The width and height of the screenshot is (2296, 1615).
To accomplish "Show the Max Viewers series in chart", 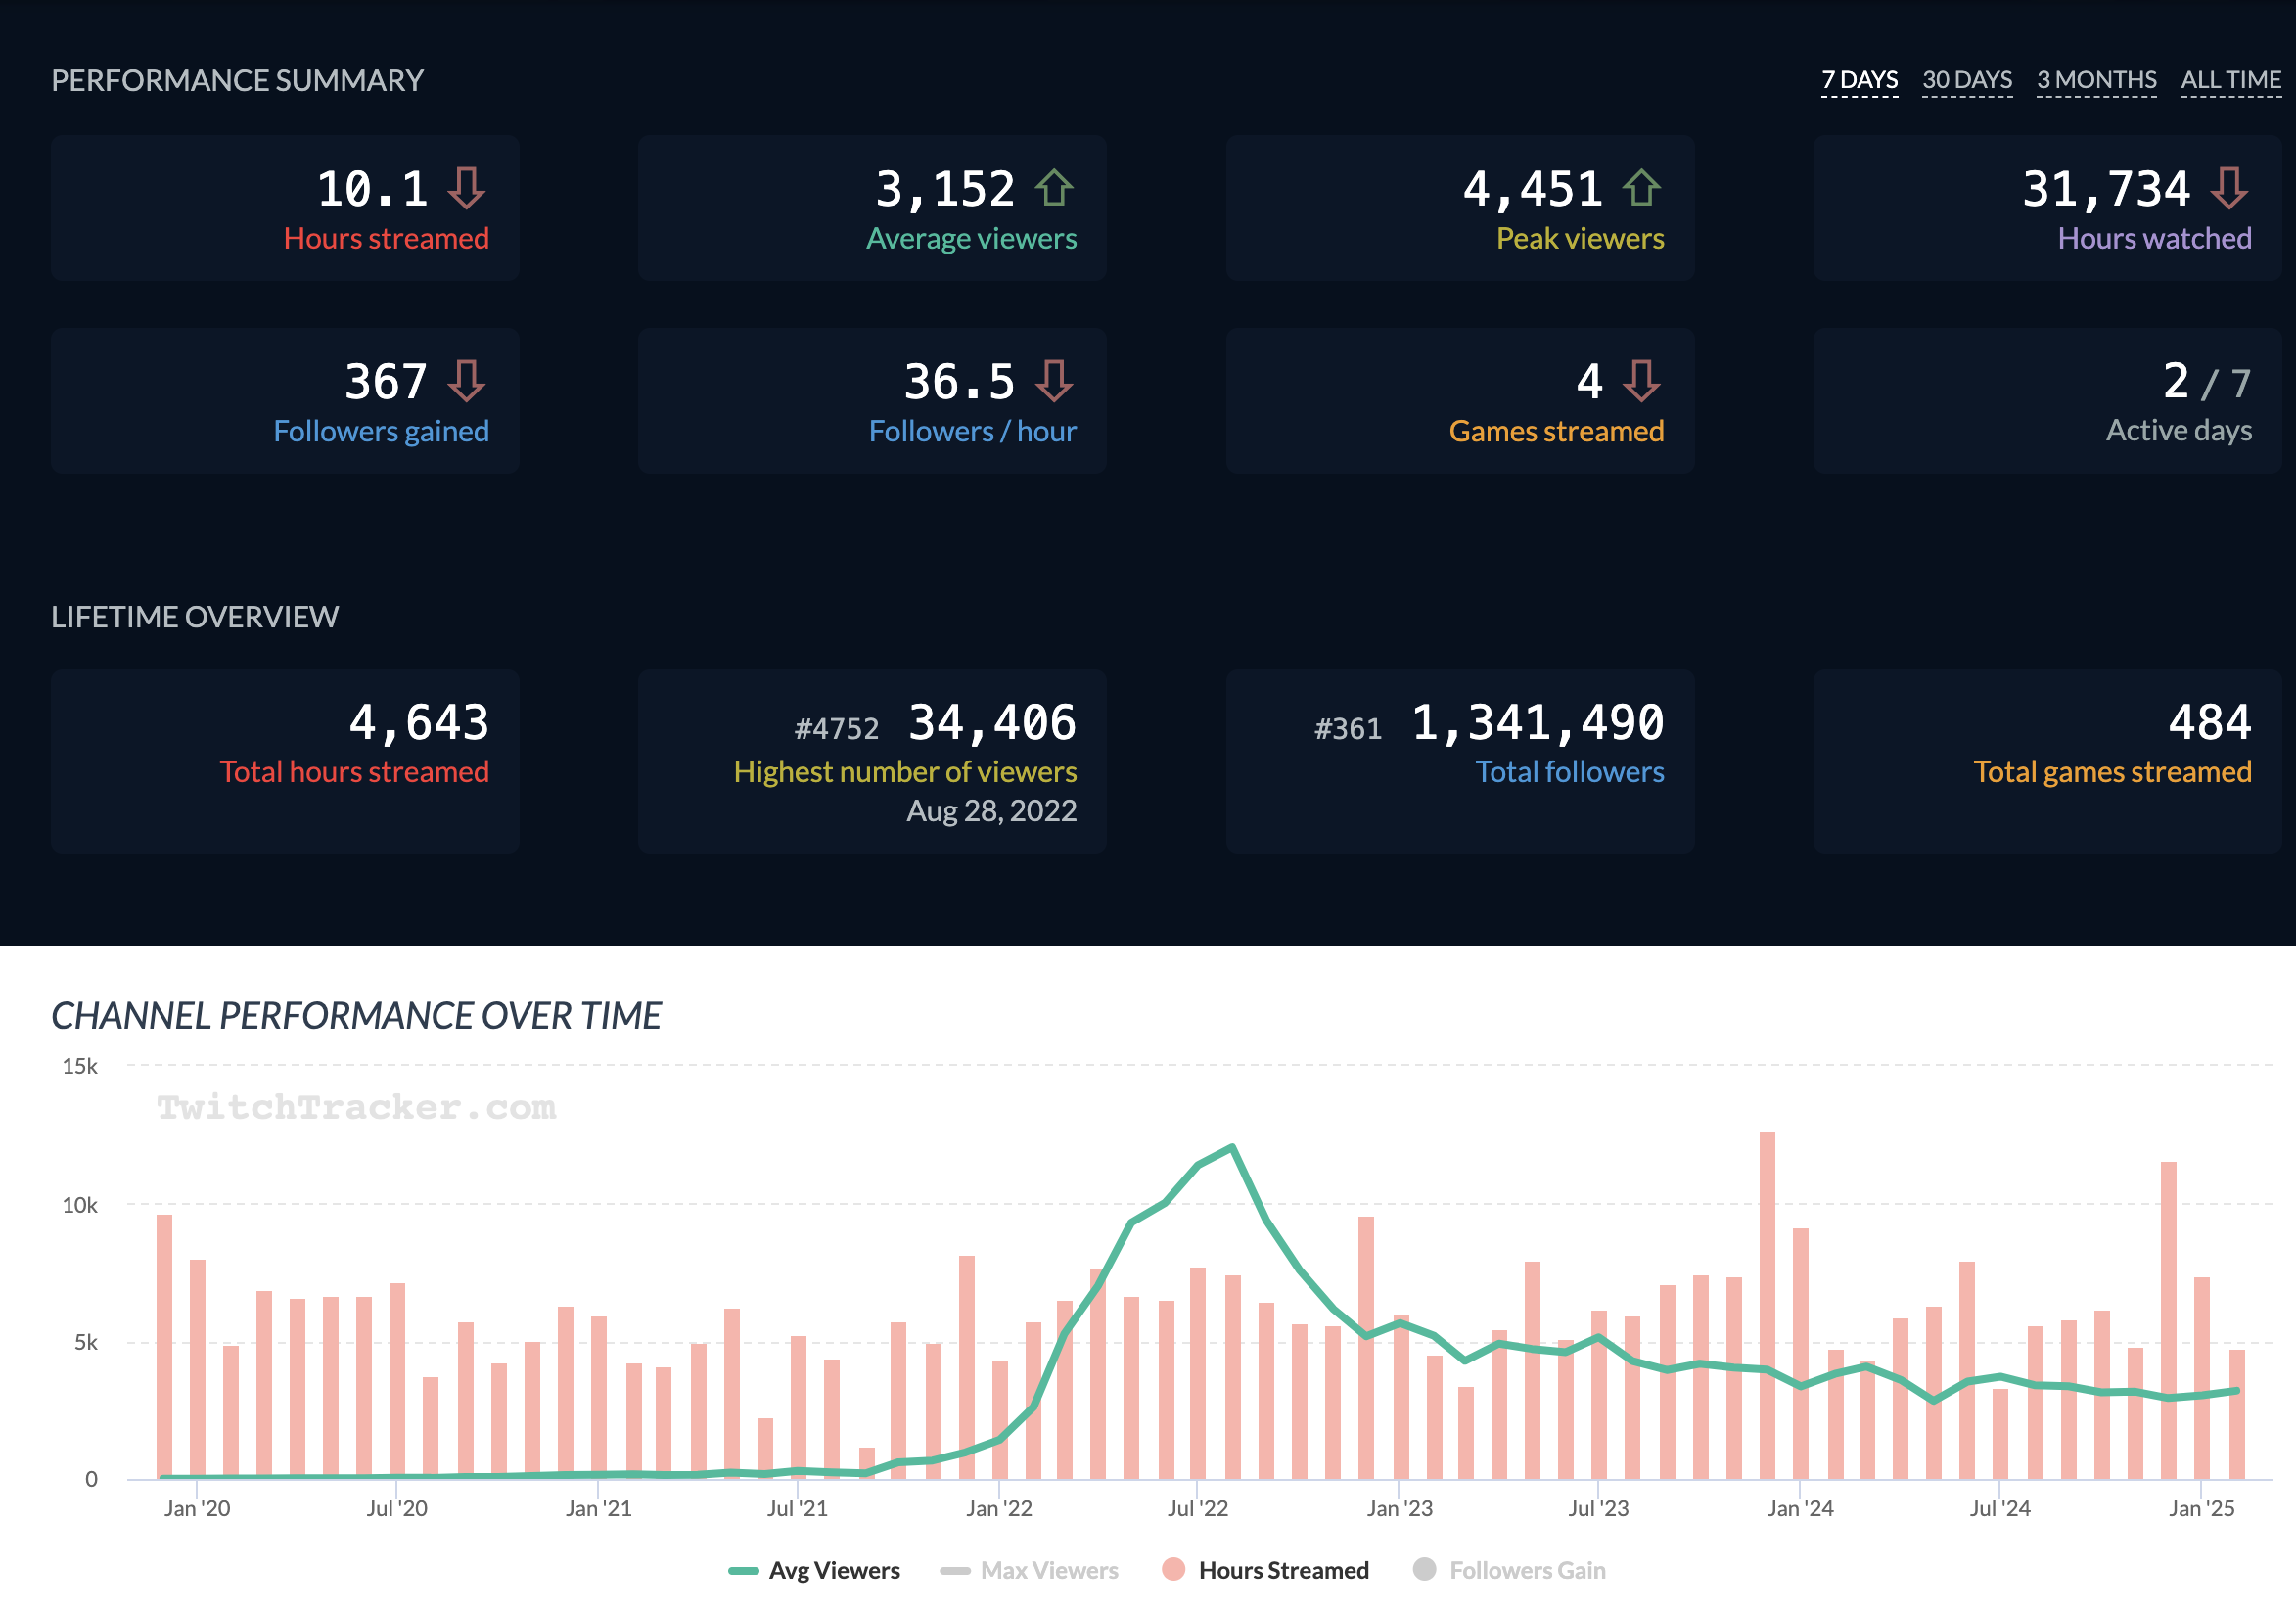I will (1048, 1570).
